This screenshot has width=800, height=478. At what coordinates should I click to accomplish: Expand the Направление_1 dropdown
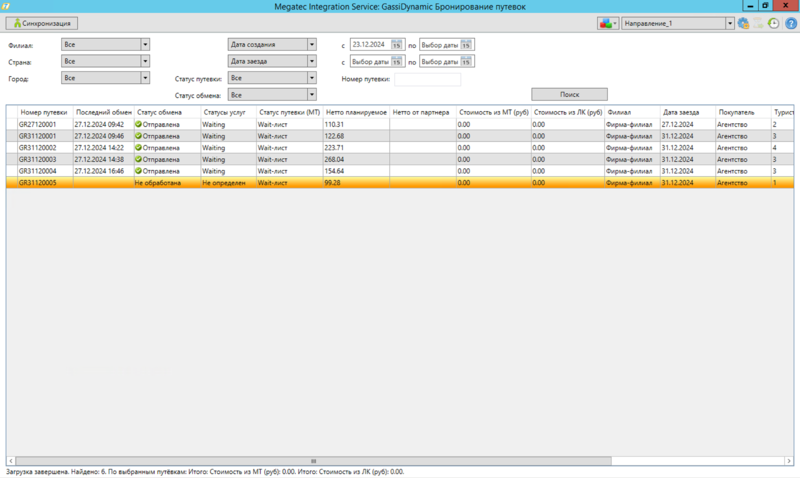click(x=730, y=23)
